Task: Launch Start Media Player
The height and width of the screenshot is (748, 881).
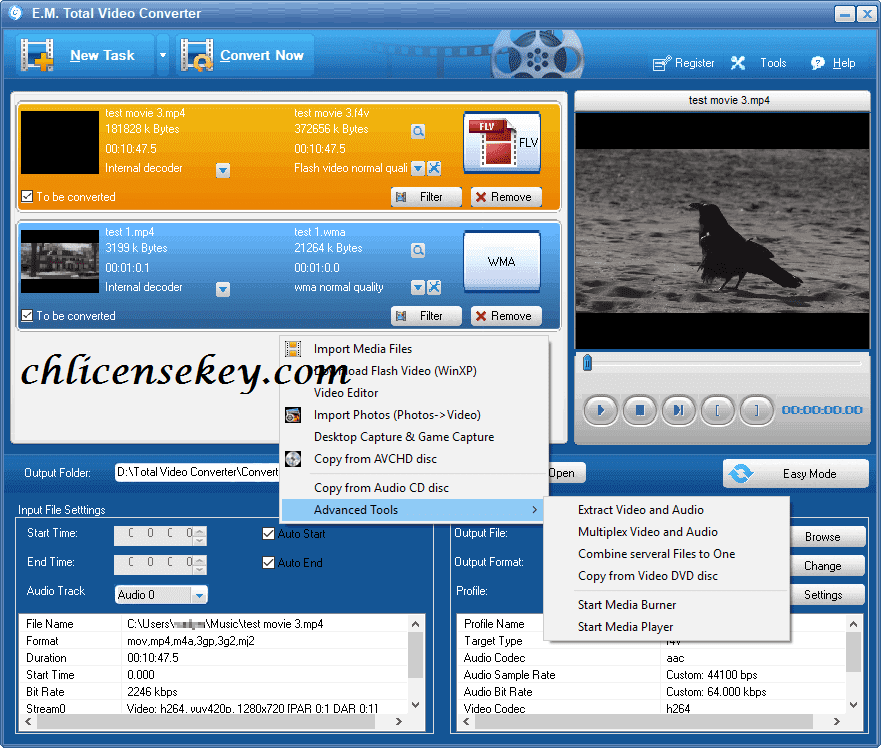Action: pyautogui.click(x=666, y=627)
